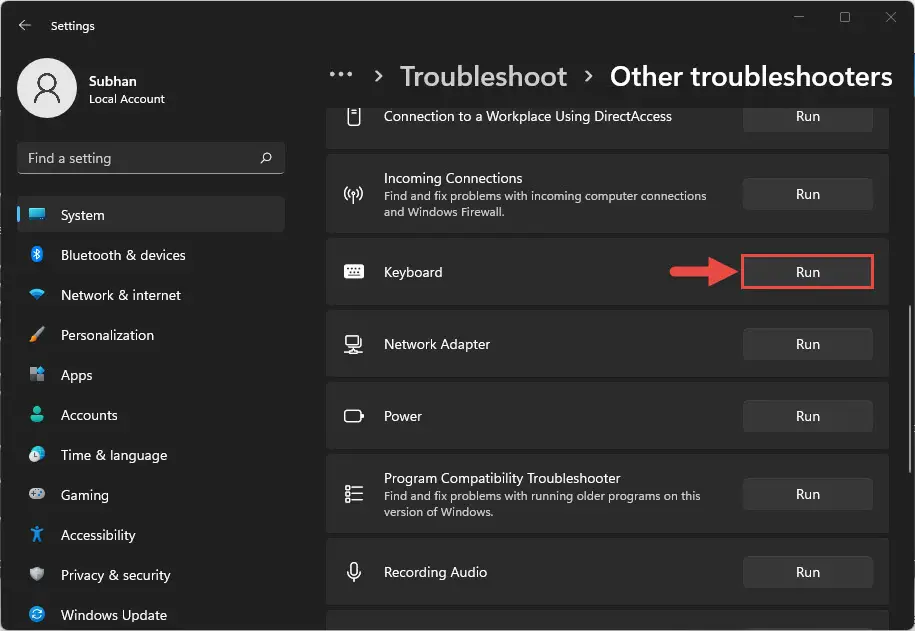Run the Keyboard troubleshooter

point(807,271)
